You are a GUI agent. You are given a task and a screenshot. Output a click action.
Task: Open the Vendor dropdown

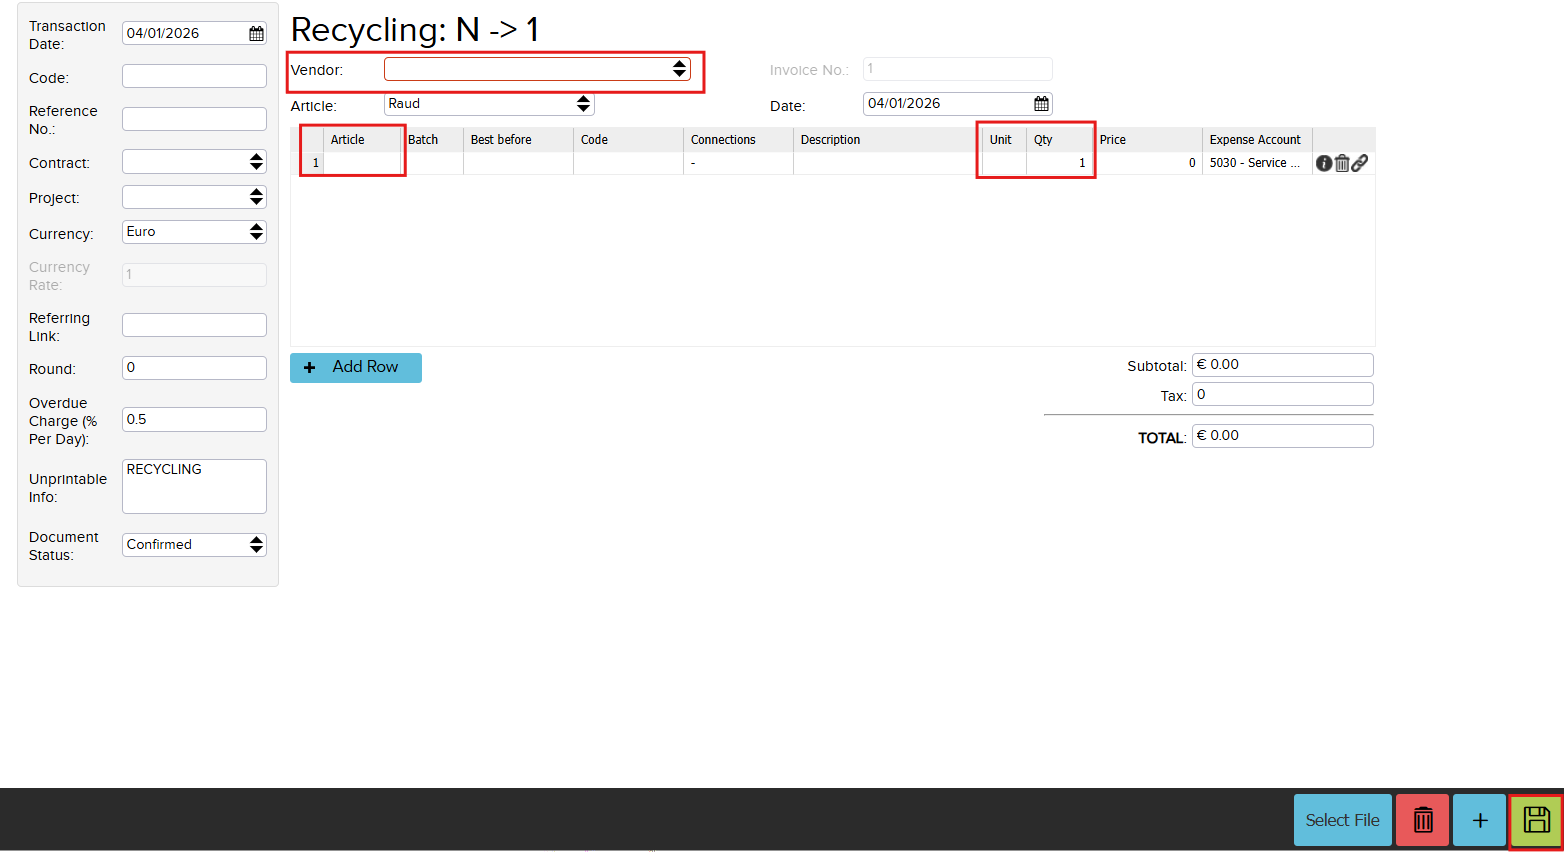pos(537,69)
